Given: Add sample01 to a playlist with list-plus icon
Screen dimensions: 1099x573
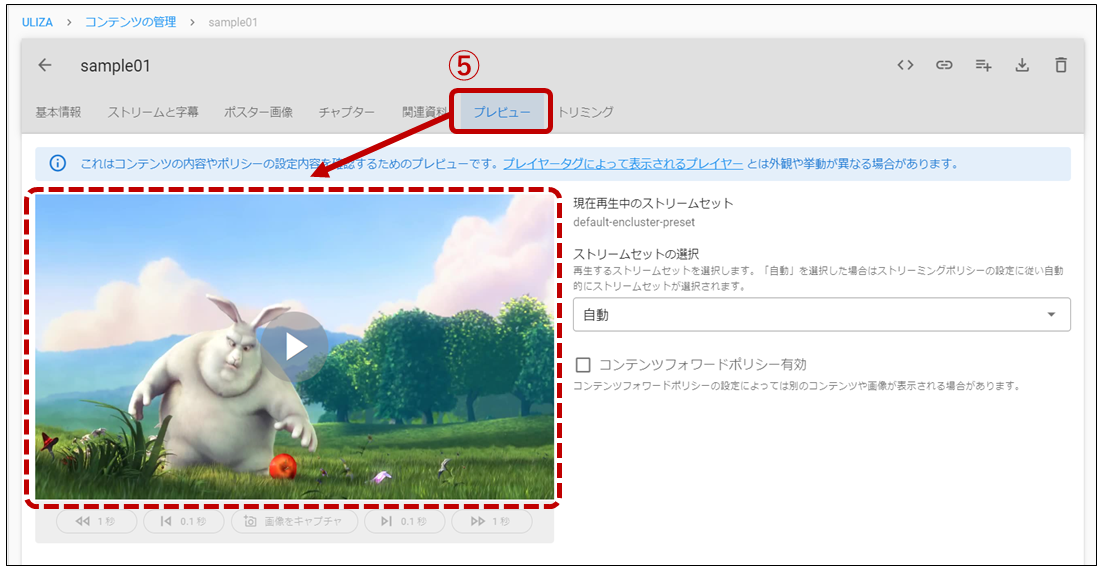Looking at the screenshot, I should (x=983, y=65).
